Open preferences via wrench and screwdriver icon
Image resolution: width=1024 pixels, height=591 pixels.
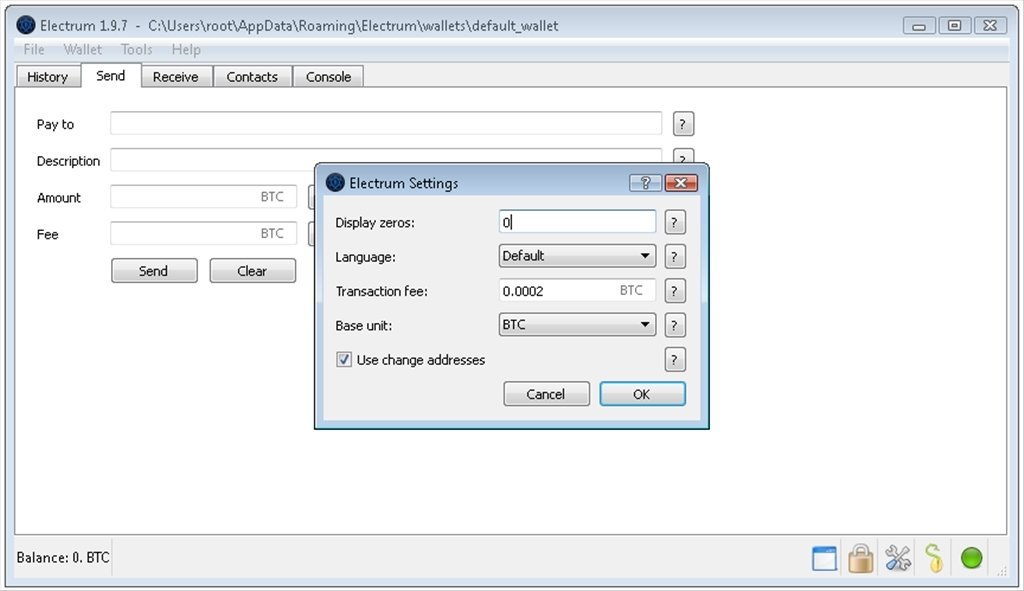coord(898,558)
